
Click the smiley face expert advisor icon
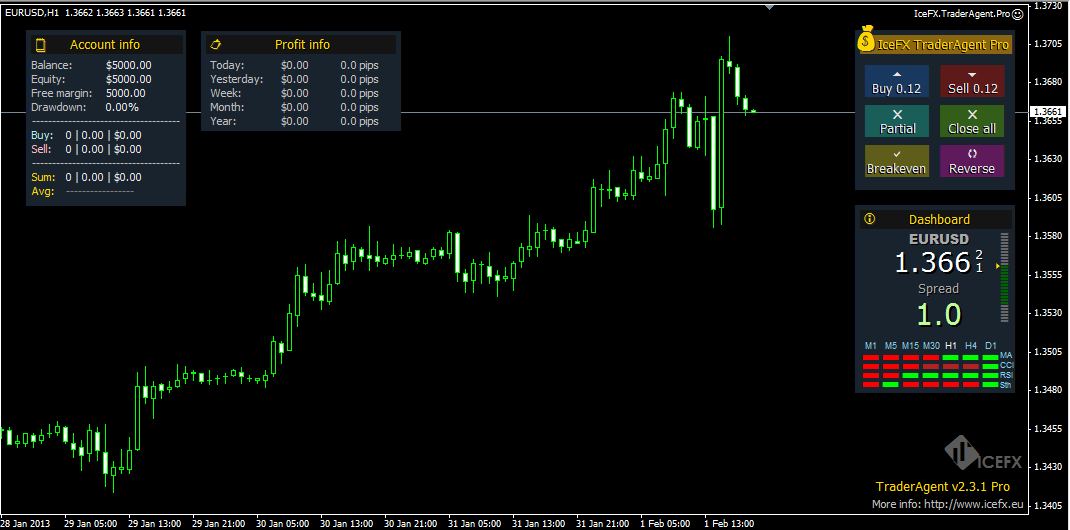pos(1017,13)
